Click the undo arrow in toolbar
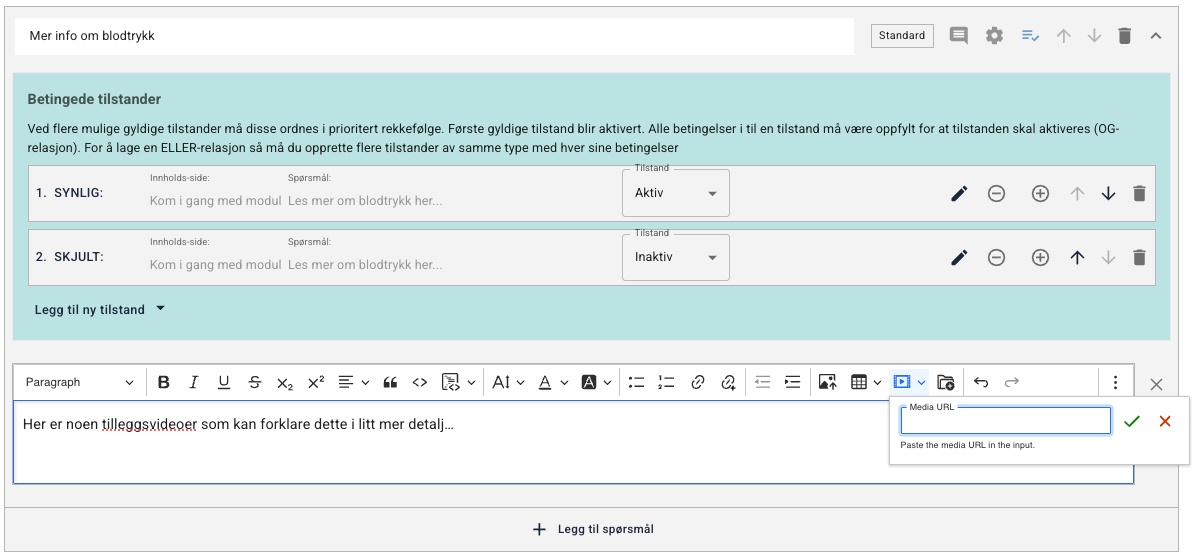Image resolution: width=1196 pixels, height=558 pixels. tap(981, 383)
